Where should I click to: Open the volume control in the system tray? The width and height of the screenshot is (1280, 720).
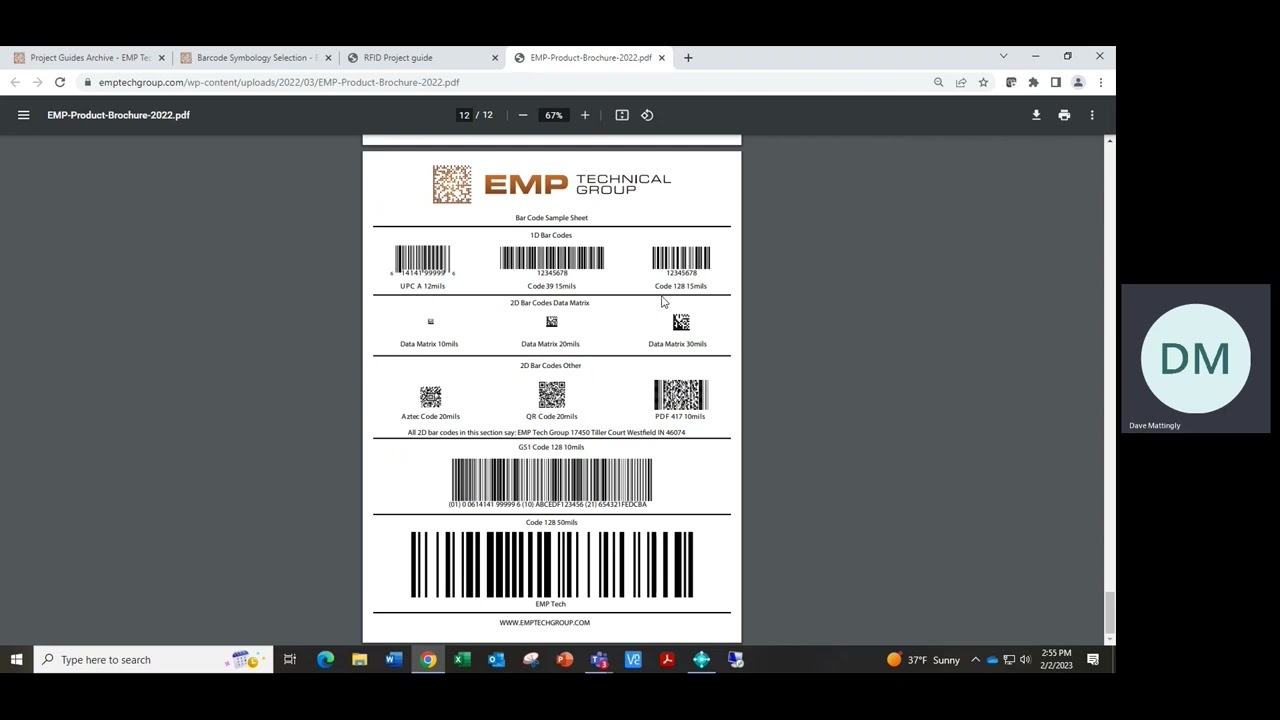(x=1025, y=660)
